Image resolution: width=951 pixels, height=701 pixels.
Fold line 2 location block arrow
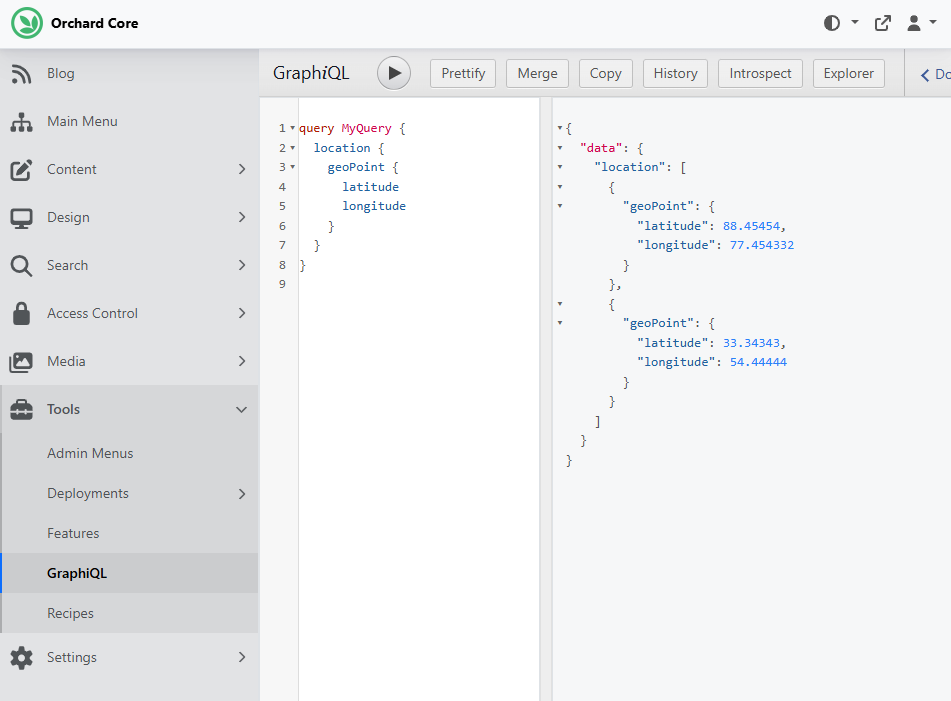pos(293,147)
